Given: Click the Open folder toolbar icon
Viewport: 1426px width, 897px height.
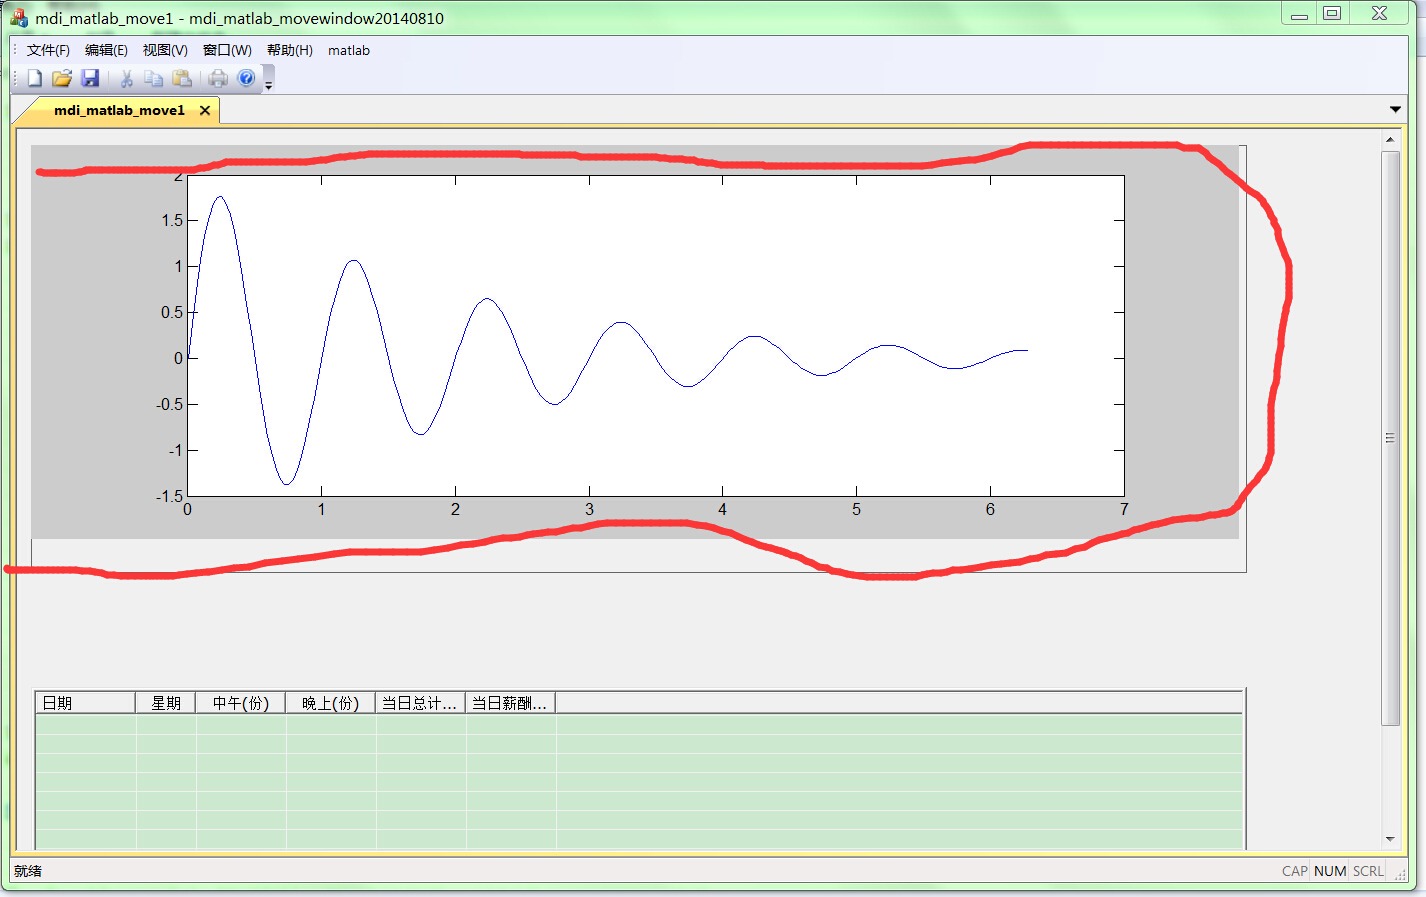Looking at the screenshot, I should 62,79.
